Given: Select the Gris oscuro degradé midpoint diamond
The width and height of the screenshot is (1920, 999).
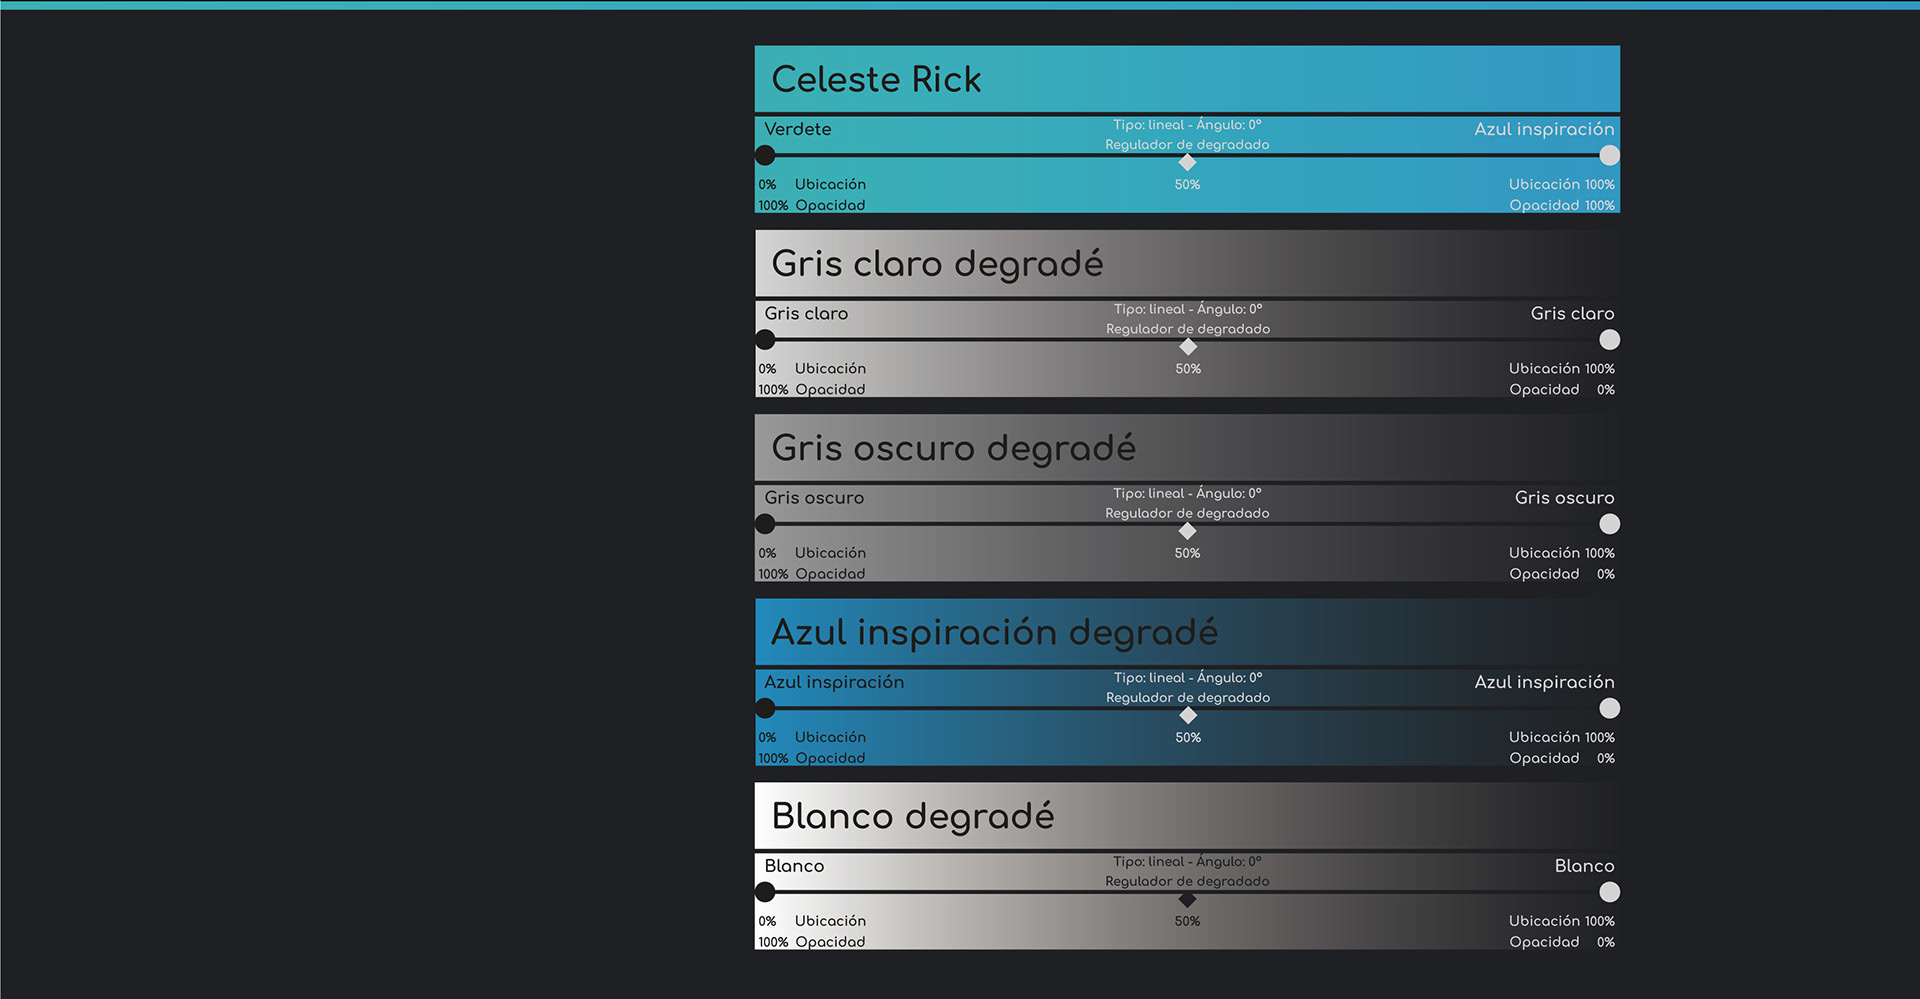Looking at the screenshot, I should point(1187,531).
